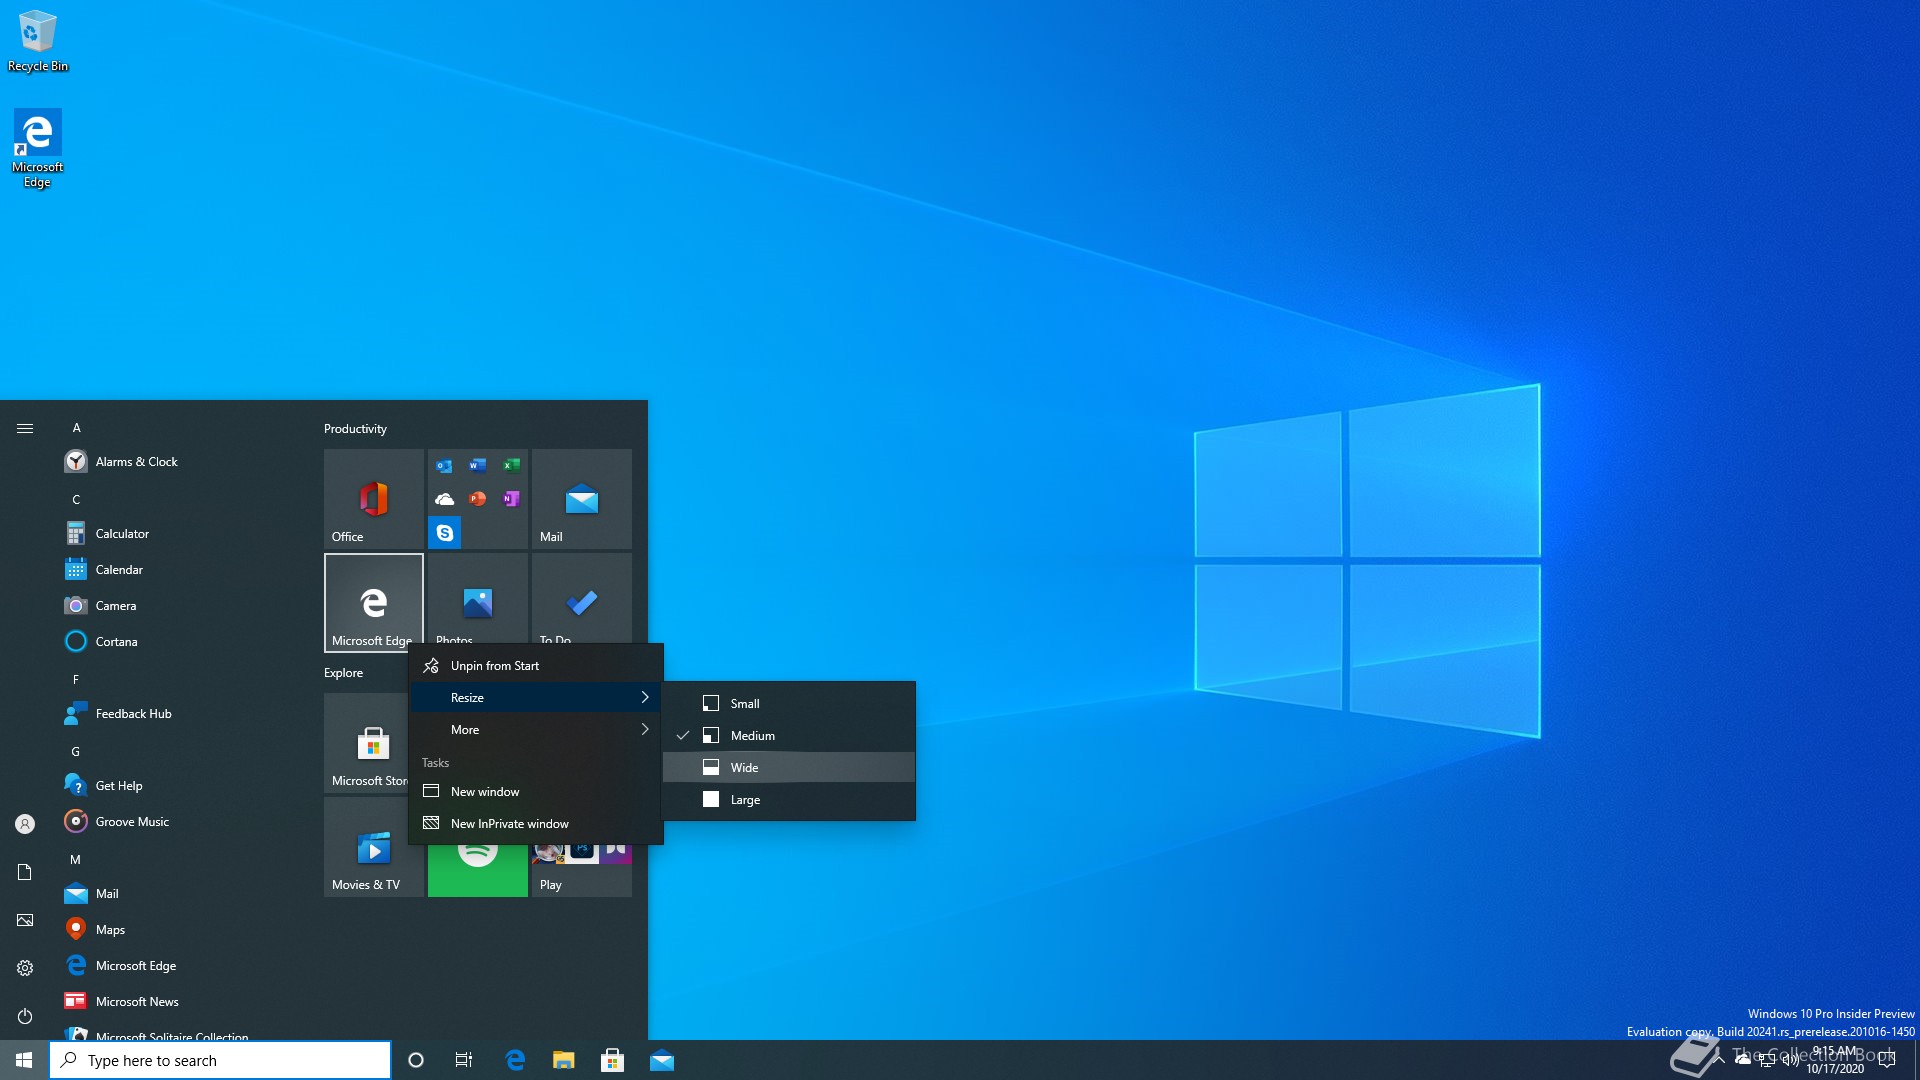Open the To Do tile

click(582, 598)
